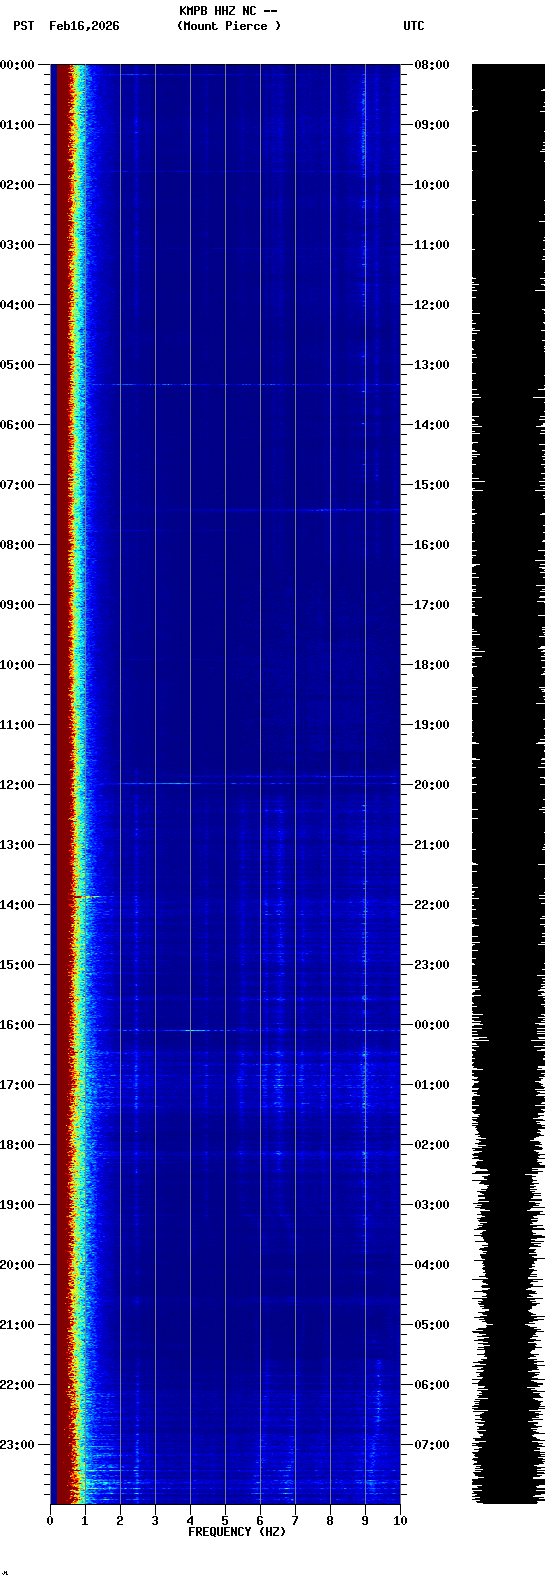Select the 23:00 PST time label
Image resolution: width=552 pixels, height=1584 pixels.
[18, 1445]
